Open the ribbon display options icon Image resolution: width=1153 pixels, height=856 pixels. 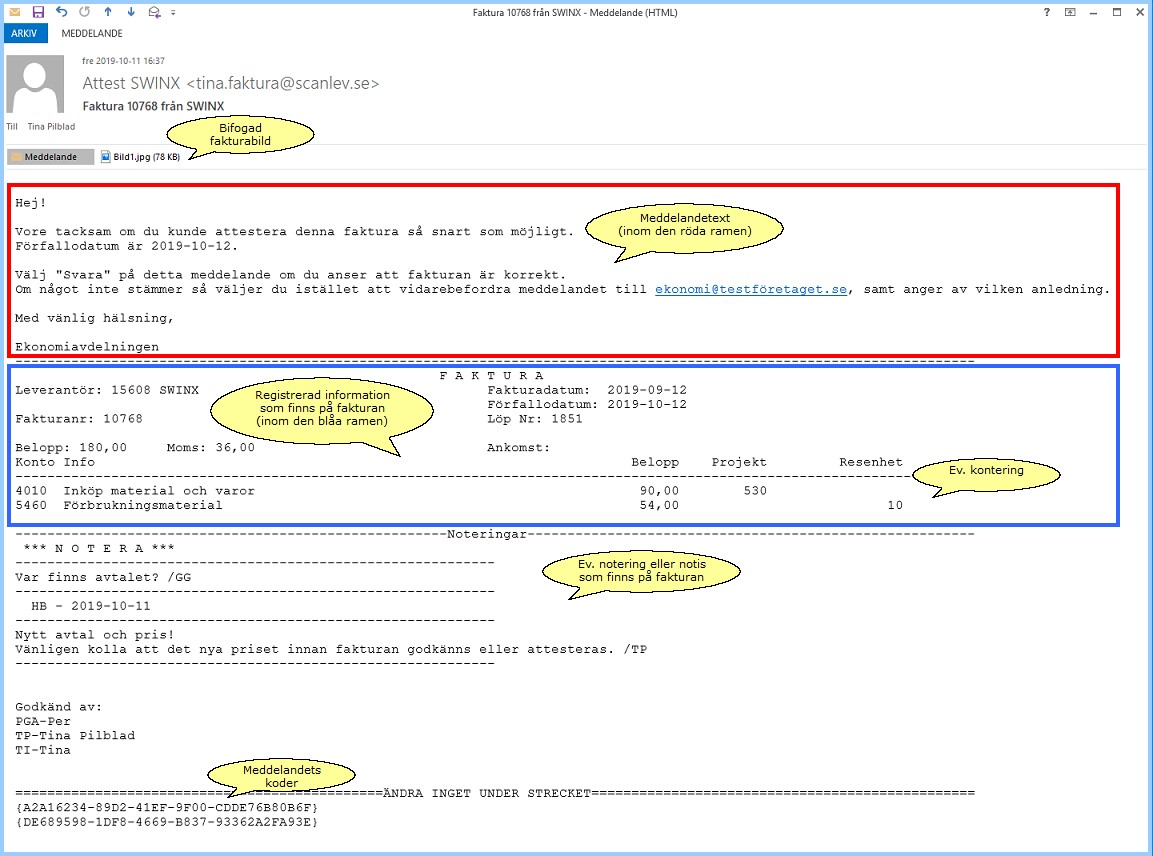[x=1070, y=12]
